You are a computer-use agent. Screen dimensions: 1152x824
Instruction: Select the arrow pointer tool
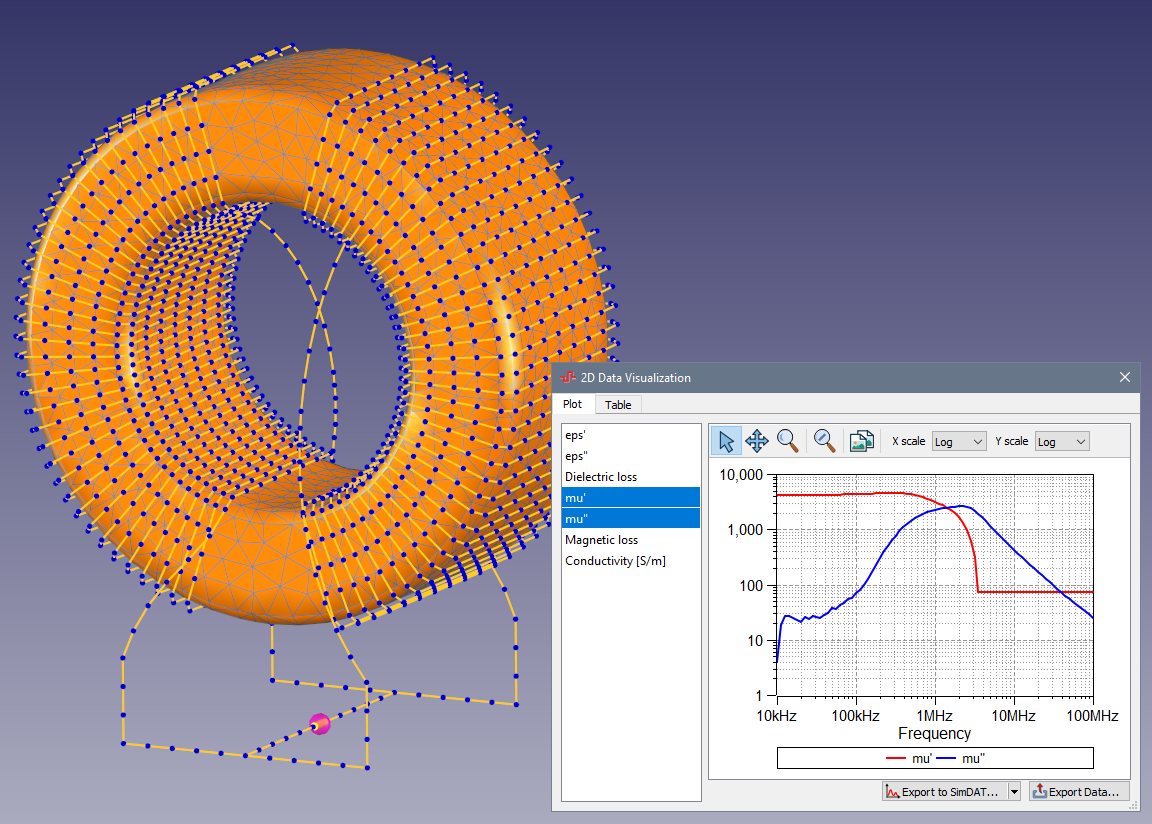point(726,441)
